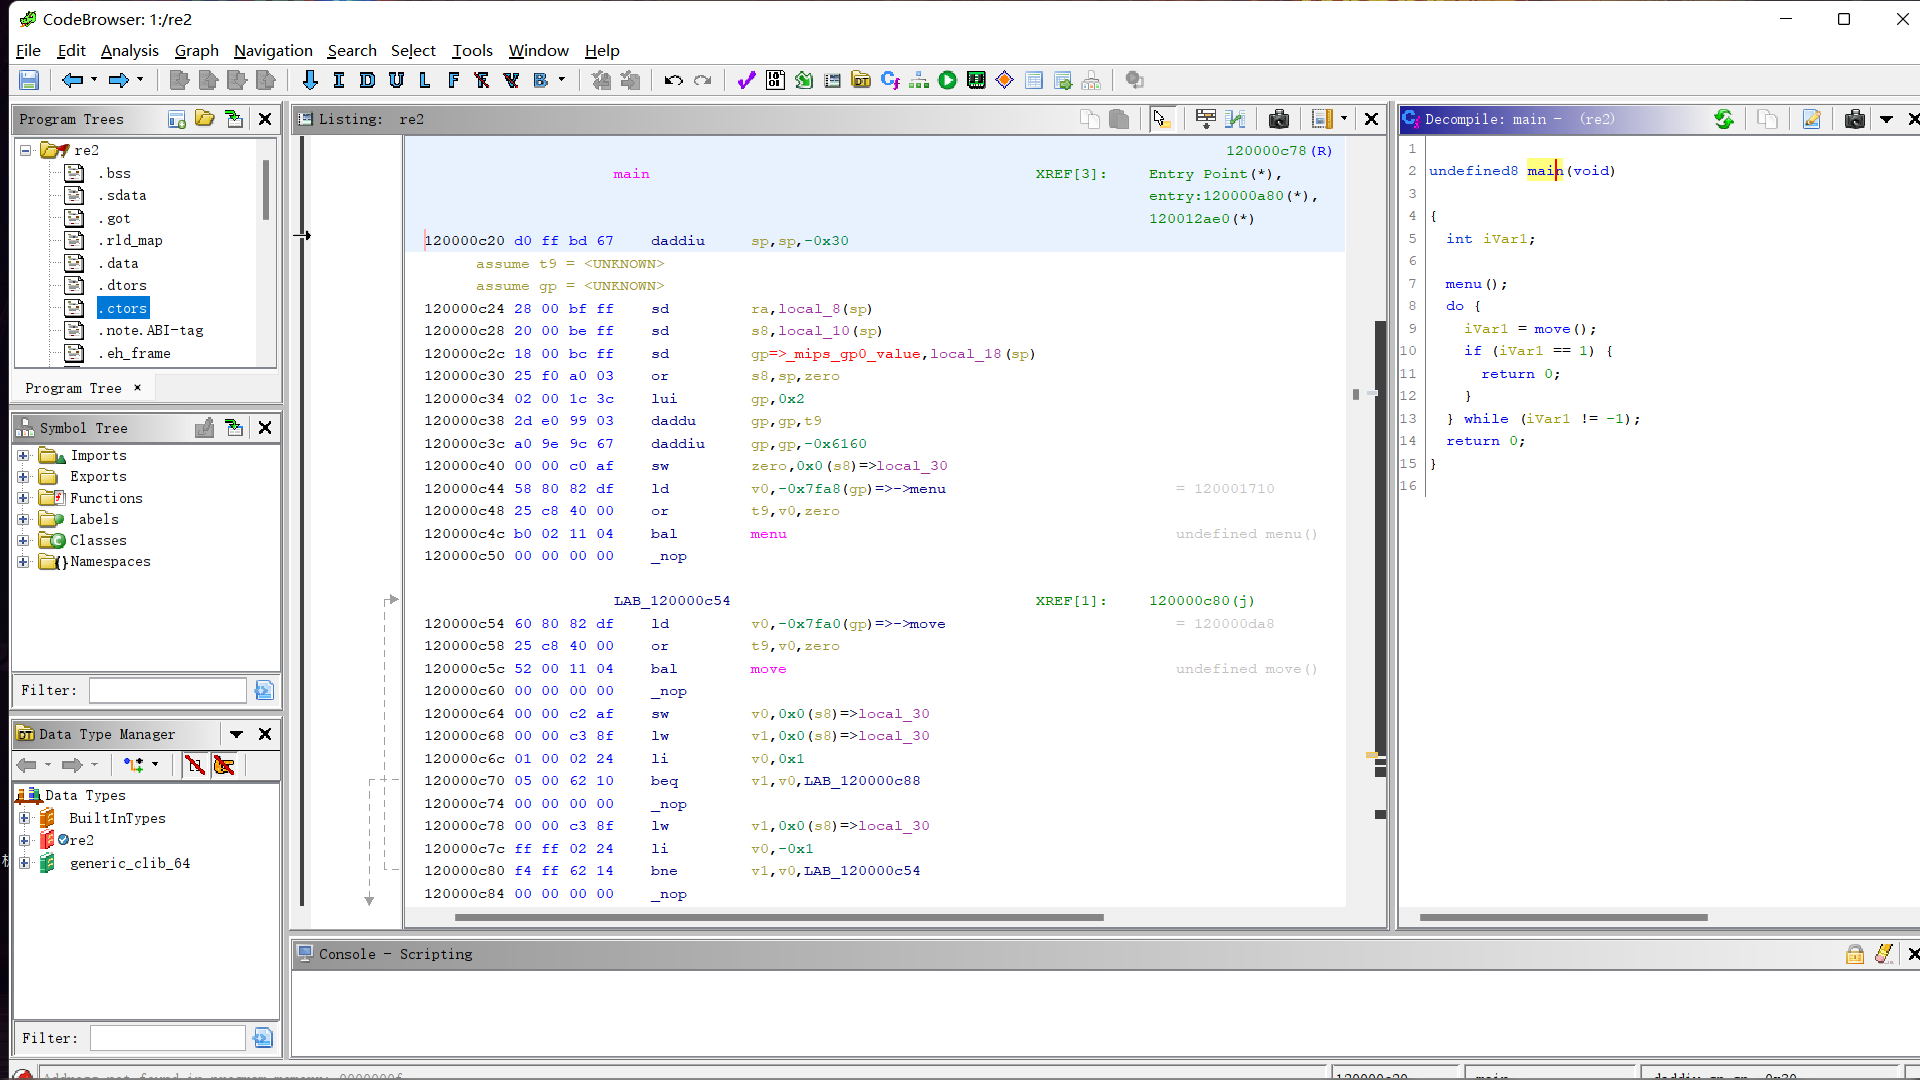
Task: Click the re2 entry in Symbol Tree
Action: click(79, 840)
